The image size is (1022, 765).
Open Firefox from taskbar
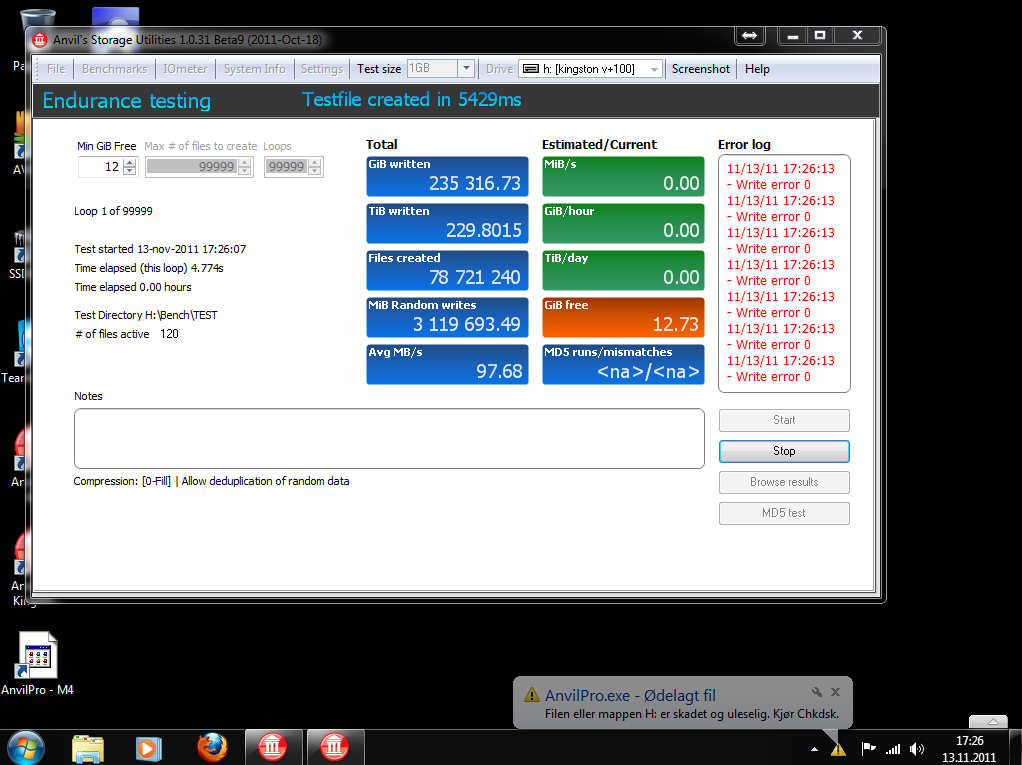[x=212, y=748]
